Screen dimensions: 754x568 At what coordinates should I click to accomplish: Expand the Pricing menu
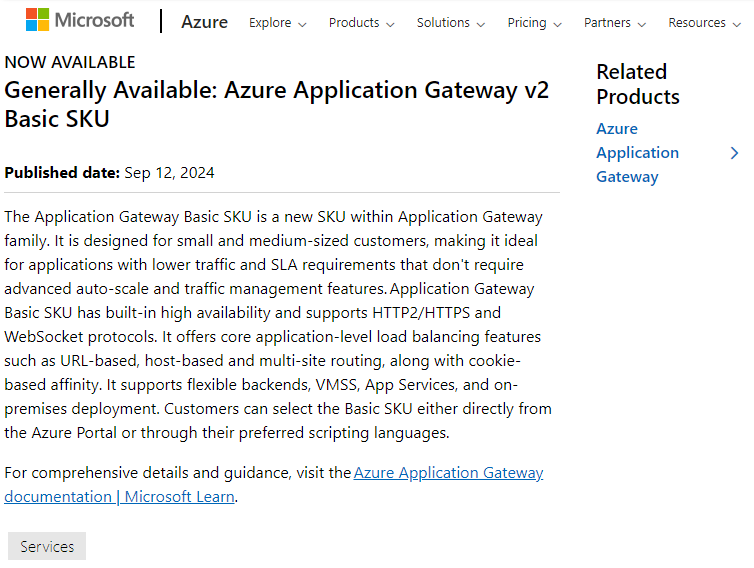(x=535, y=23)
